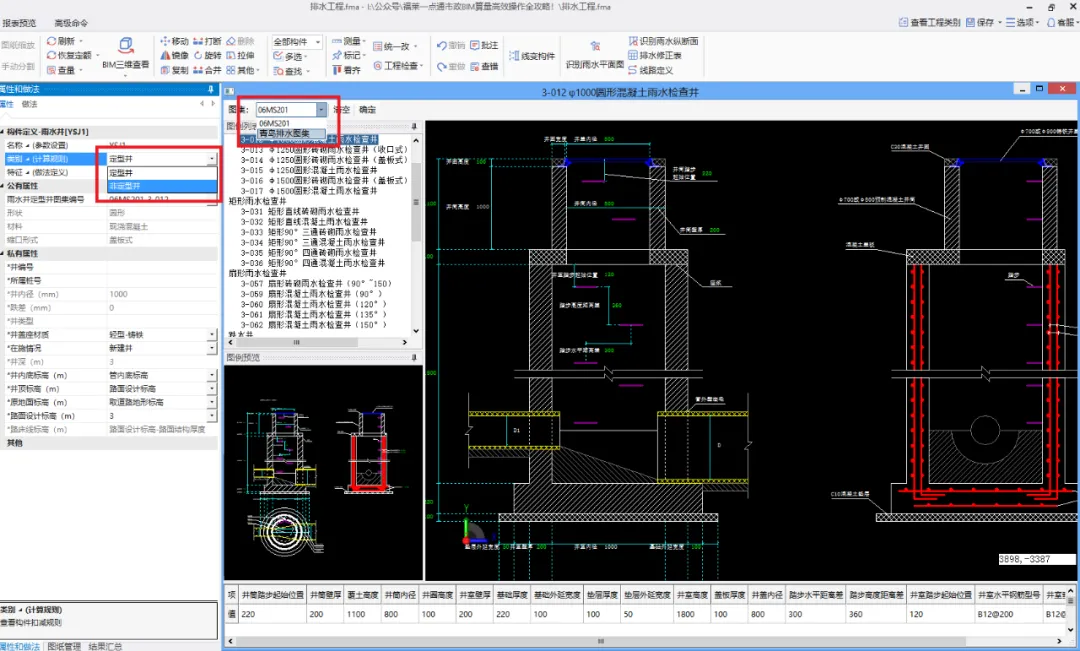Image resolution: width=1080 pixels, height=651 pixels.
Task: Open the 报表预览 menu
Action: (x=19, y=23)
